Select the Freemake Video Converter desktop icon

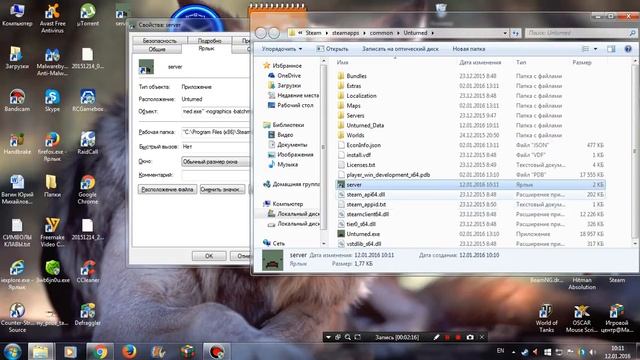52,233
